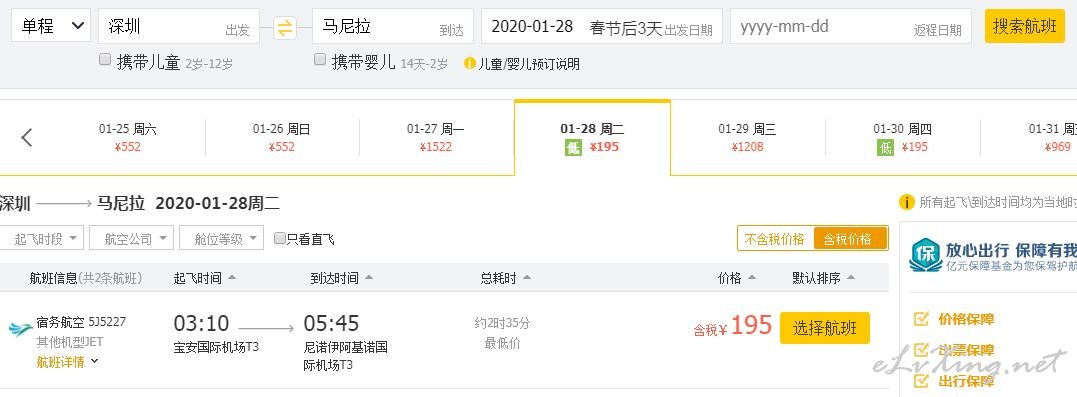Expand 航班详情 flight details
The height and width of the screenshot is (397, 1077).
point(67,361)
